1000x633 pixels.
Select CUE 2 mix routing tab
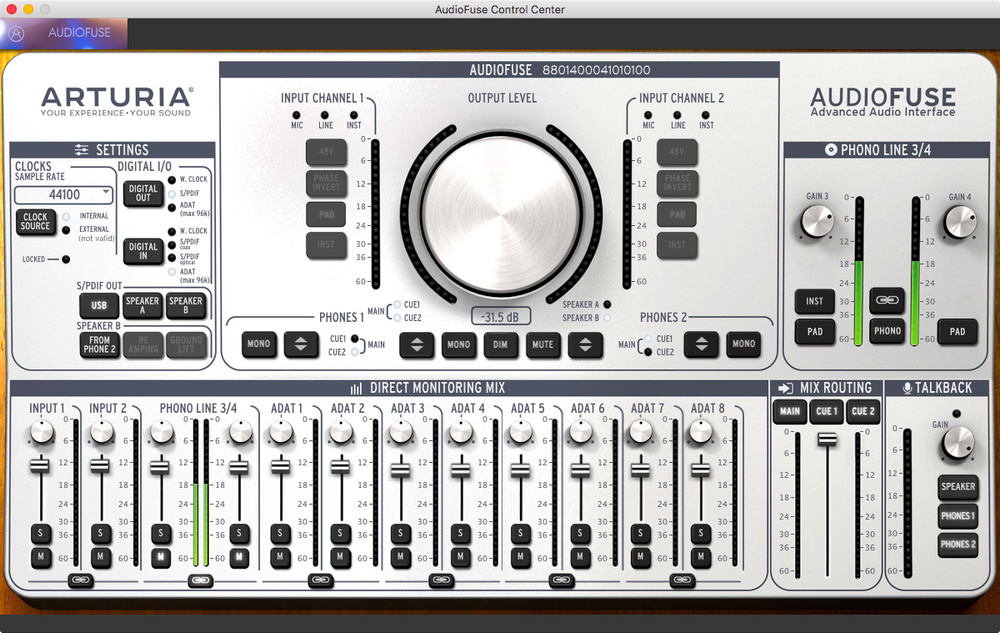(862, 412)
